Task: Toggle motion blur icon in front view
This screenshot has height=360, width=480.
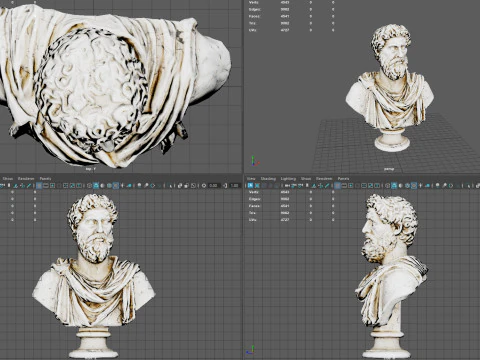Action: (146, 185)
